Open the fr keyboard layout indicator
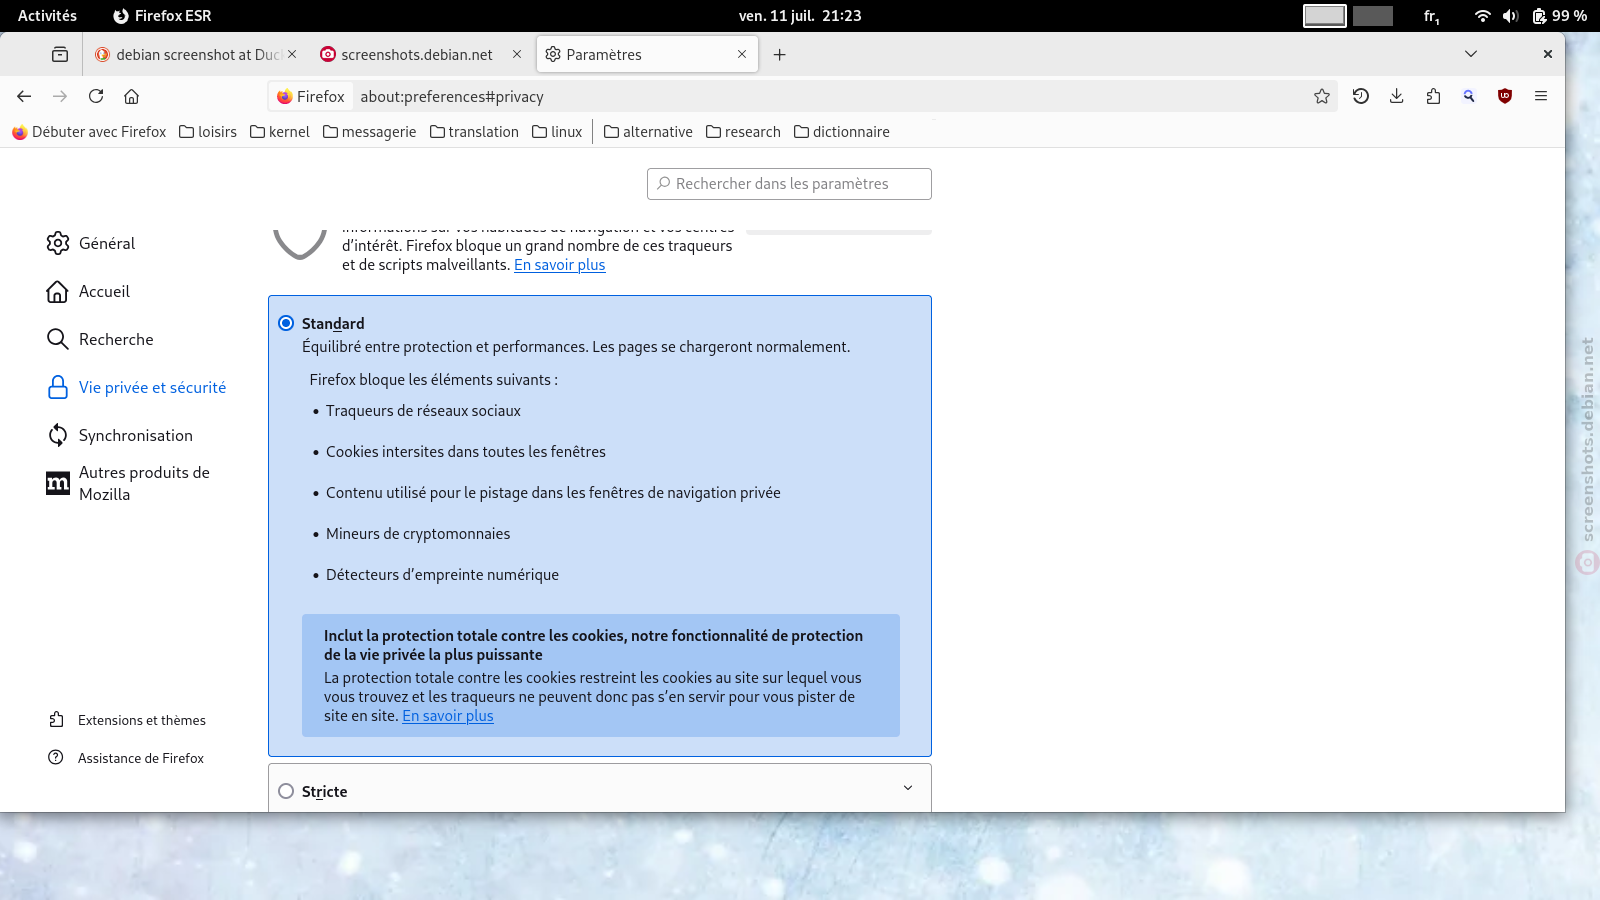Screen dimensions: 1600x900 1432,16
